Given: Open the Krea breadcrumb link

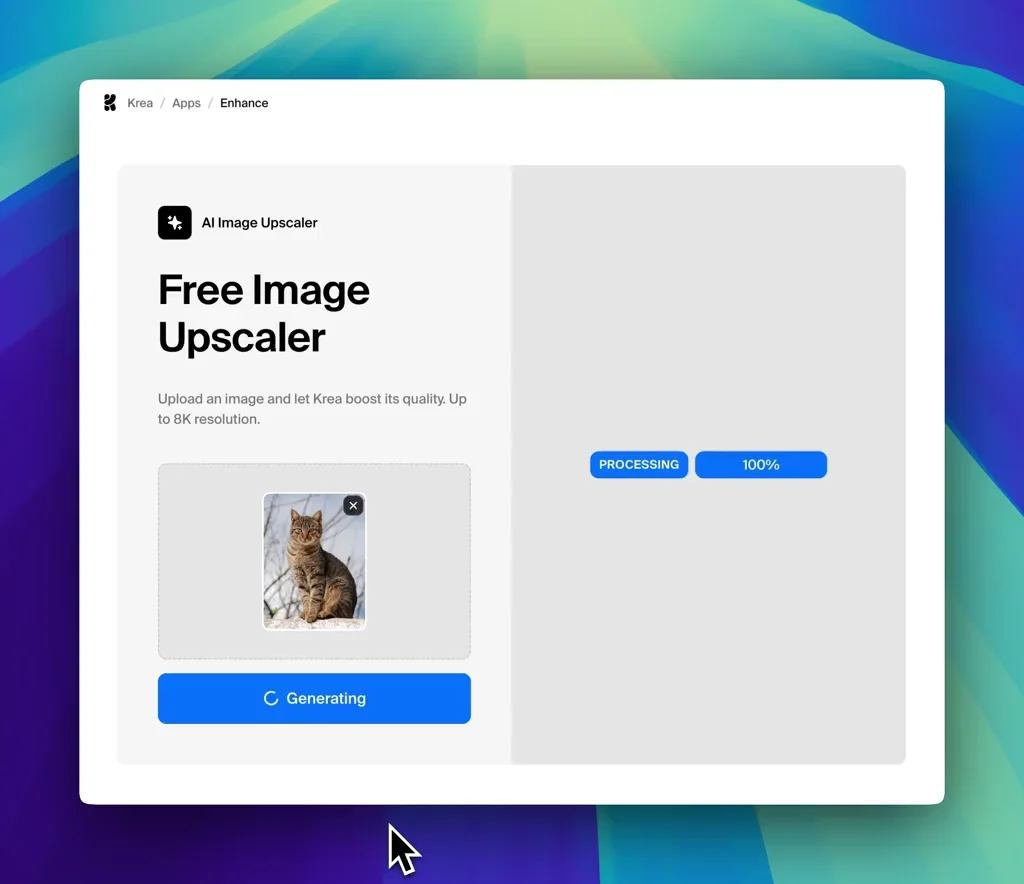Looking at the screenshot, I should [140, 103].
